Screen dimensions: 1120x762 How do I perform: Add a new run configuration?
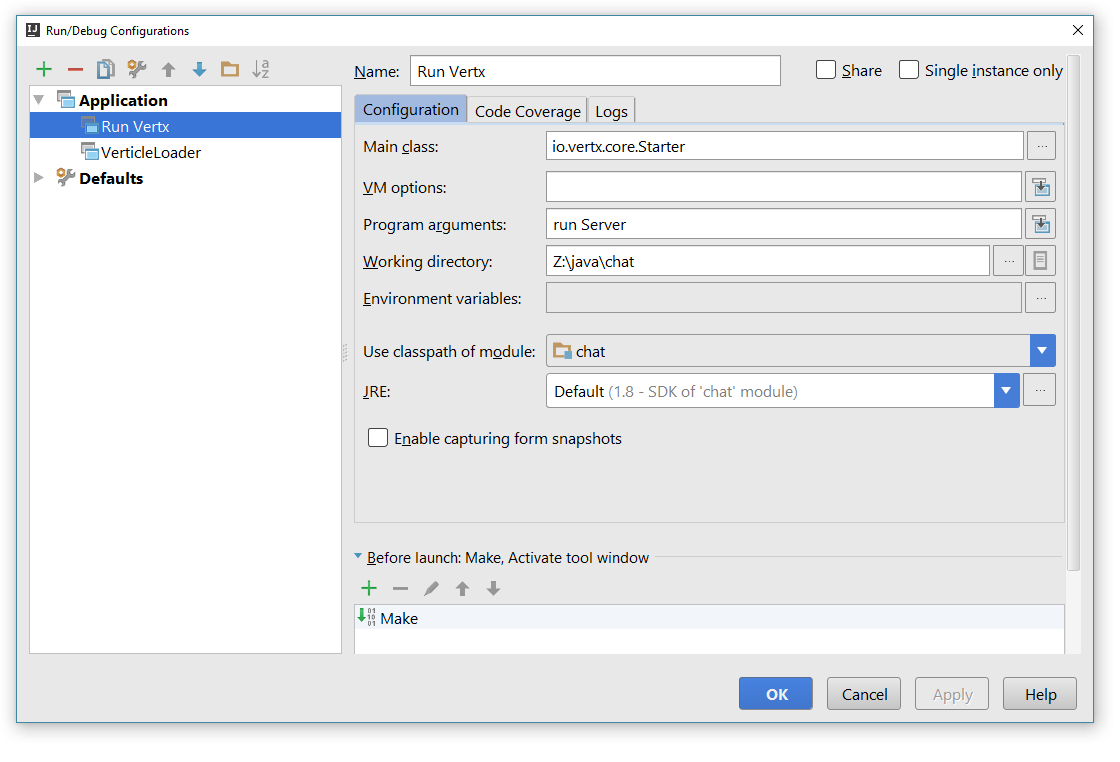[44, 69]
